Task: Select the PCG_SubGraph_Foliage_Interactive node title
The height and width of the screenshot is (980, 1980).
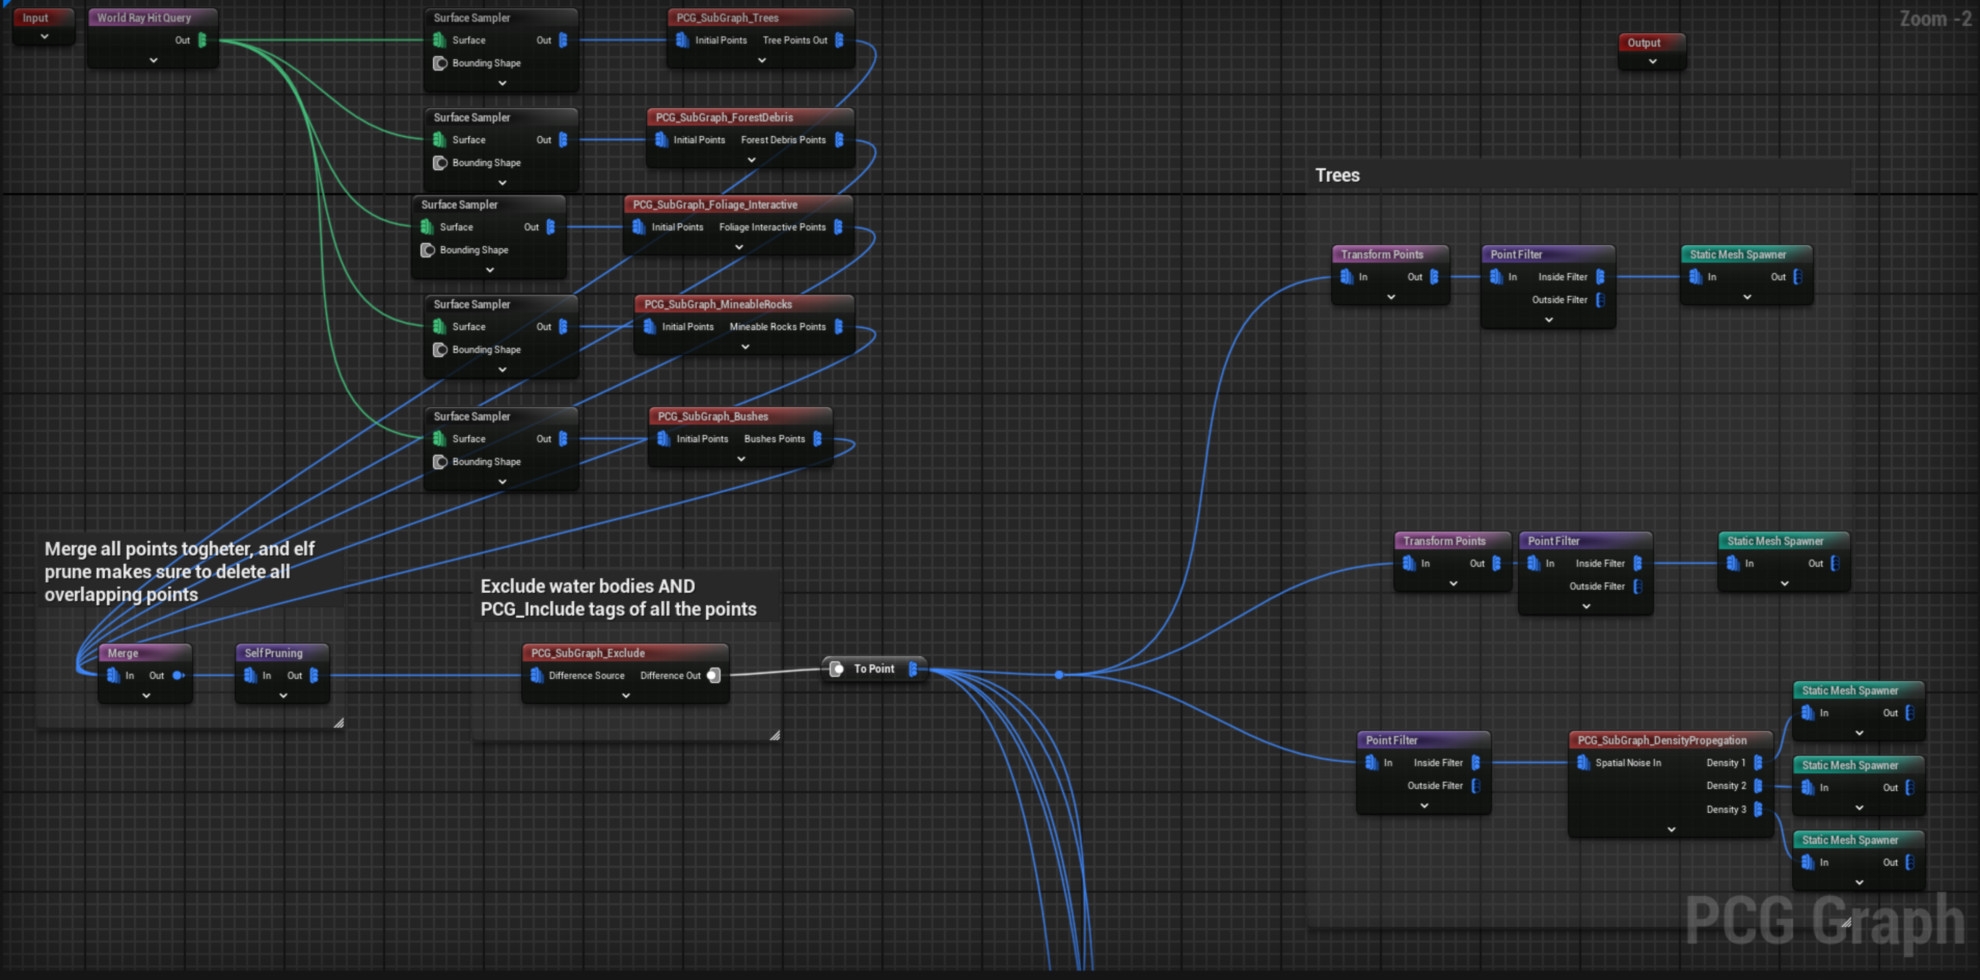Action: 715,205
